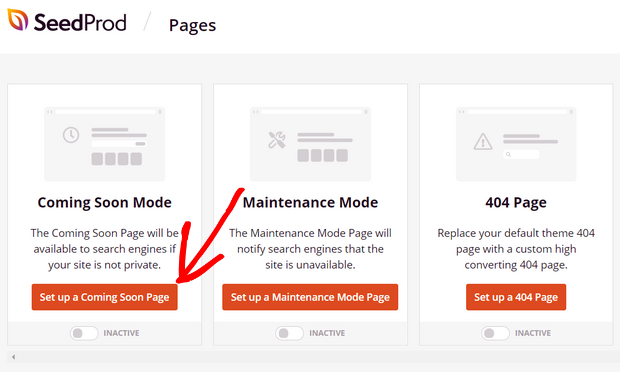Click the Coming Soon clock thumbnail
The width and height of the screenshot is (620, 372).
[x=104, y=144]
